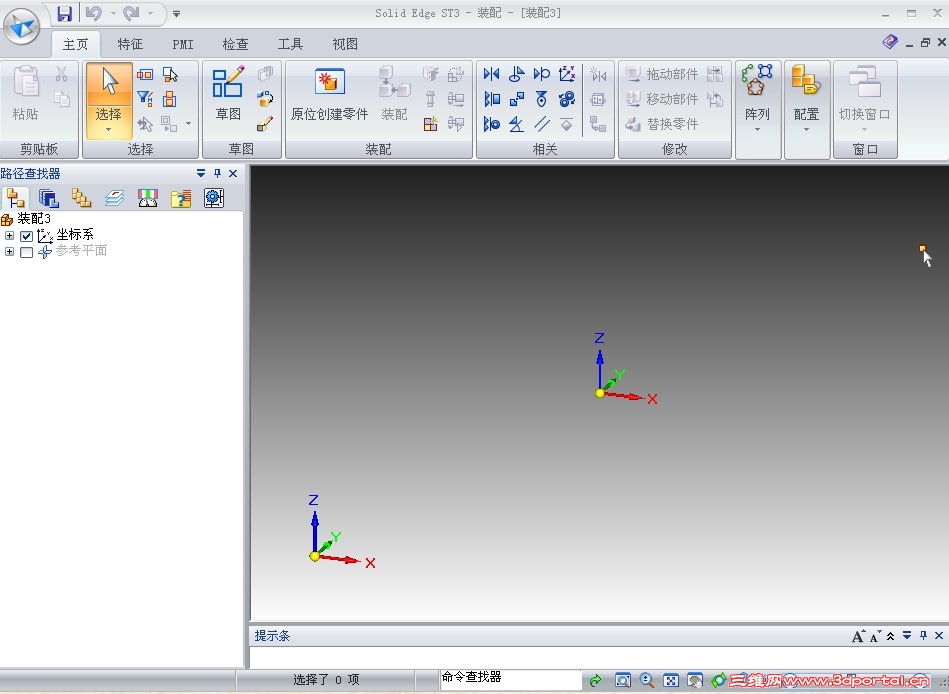Open the alternate assemblies tab icon
The height and width of the screenshot is (694, 949).
click(x=81, y=198)
